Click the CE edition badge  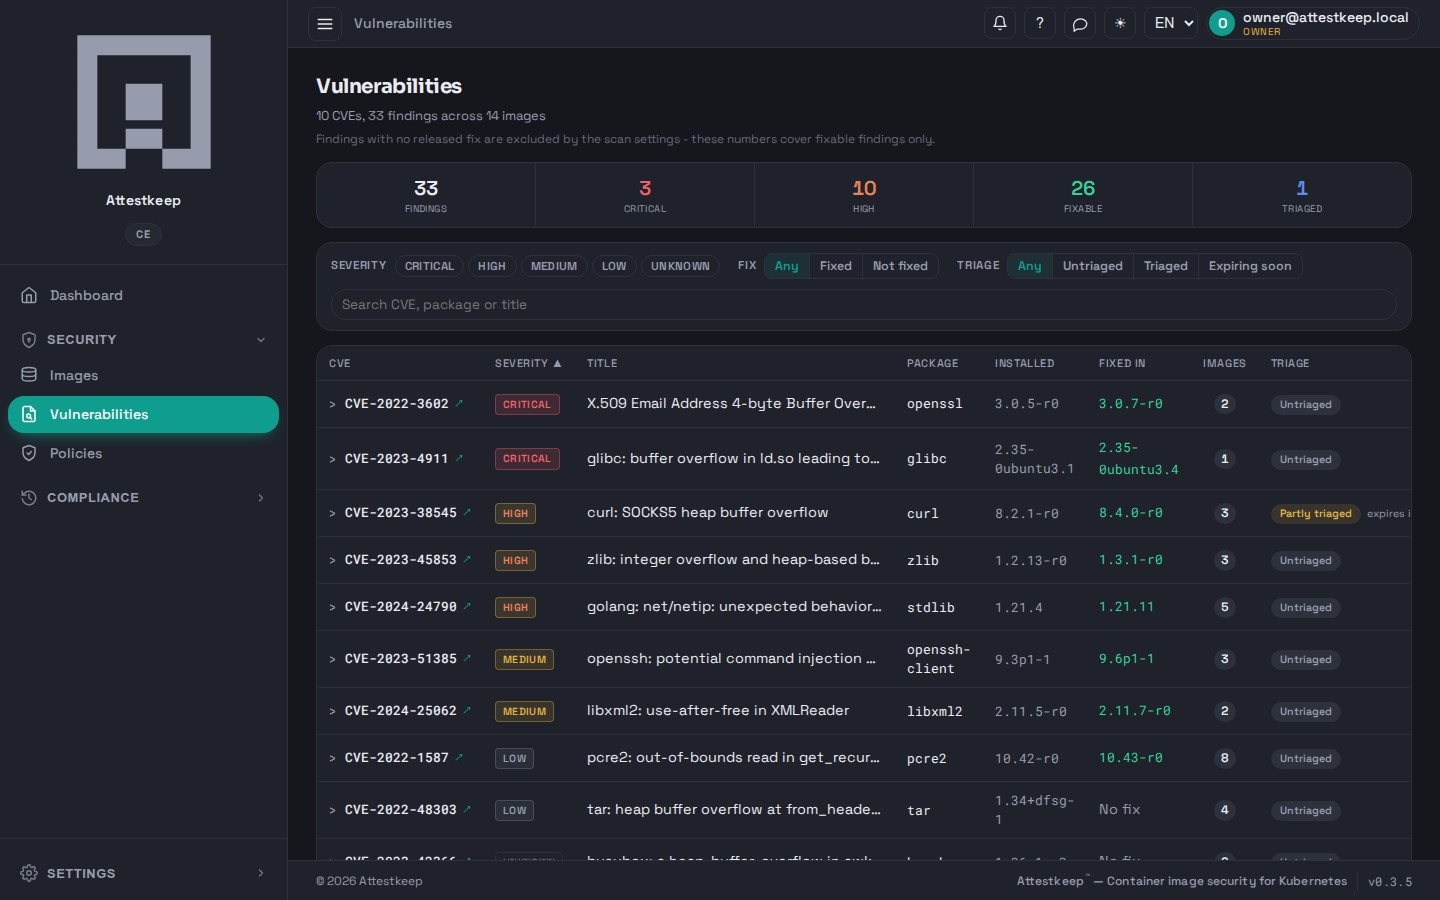pyautogui.click(x=143, y=234)
